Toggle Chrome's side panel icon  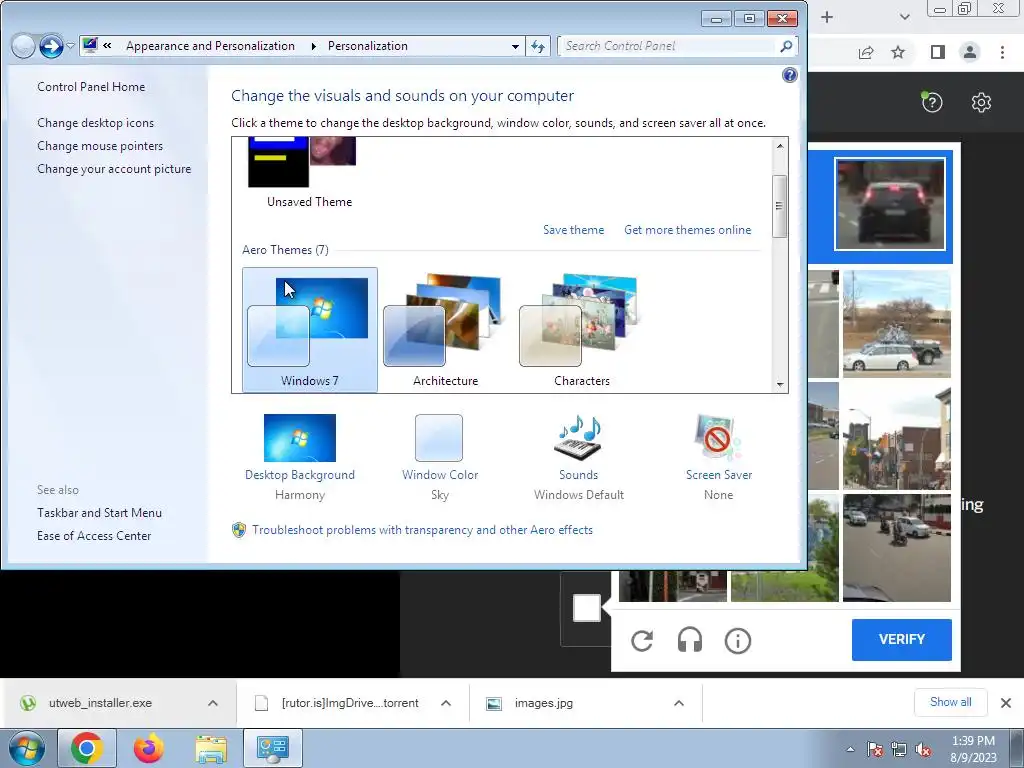point(938,52)
